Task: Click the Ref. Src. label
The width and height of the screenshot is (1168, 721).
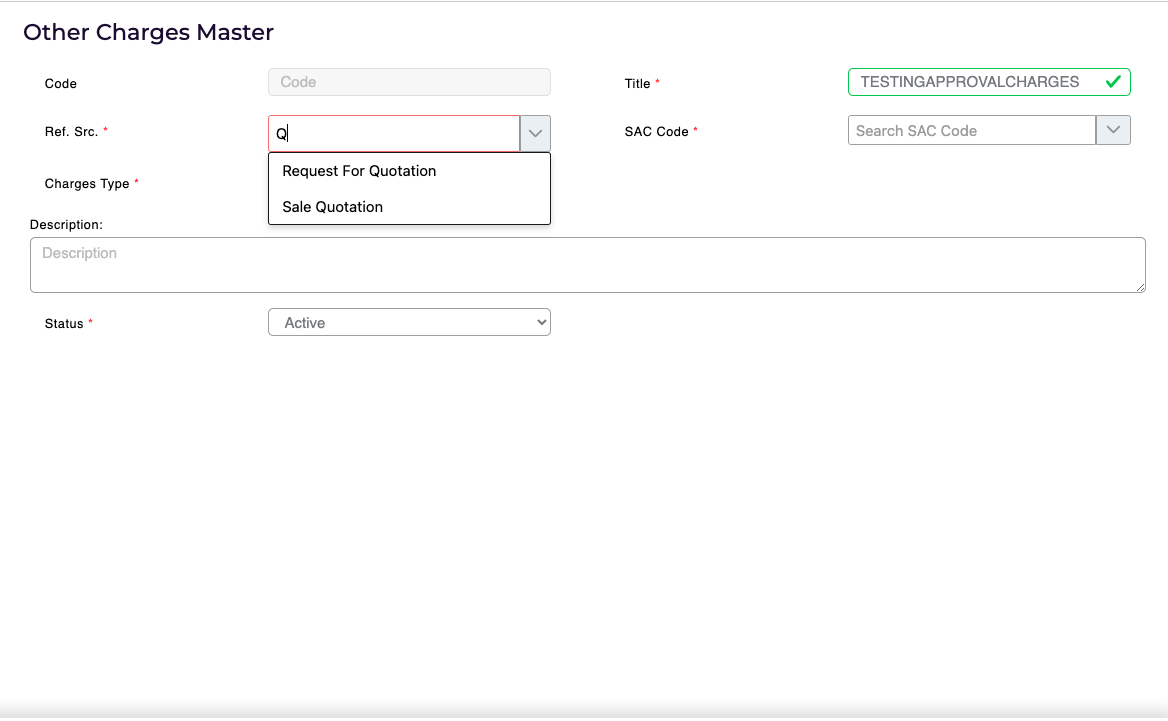Action: click(71, 132)
